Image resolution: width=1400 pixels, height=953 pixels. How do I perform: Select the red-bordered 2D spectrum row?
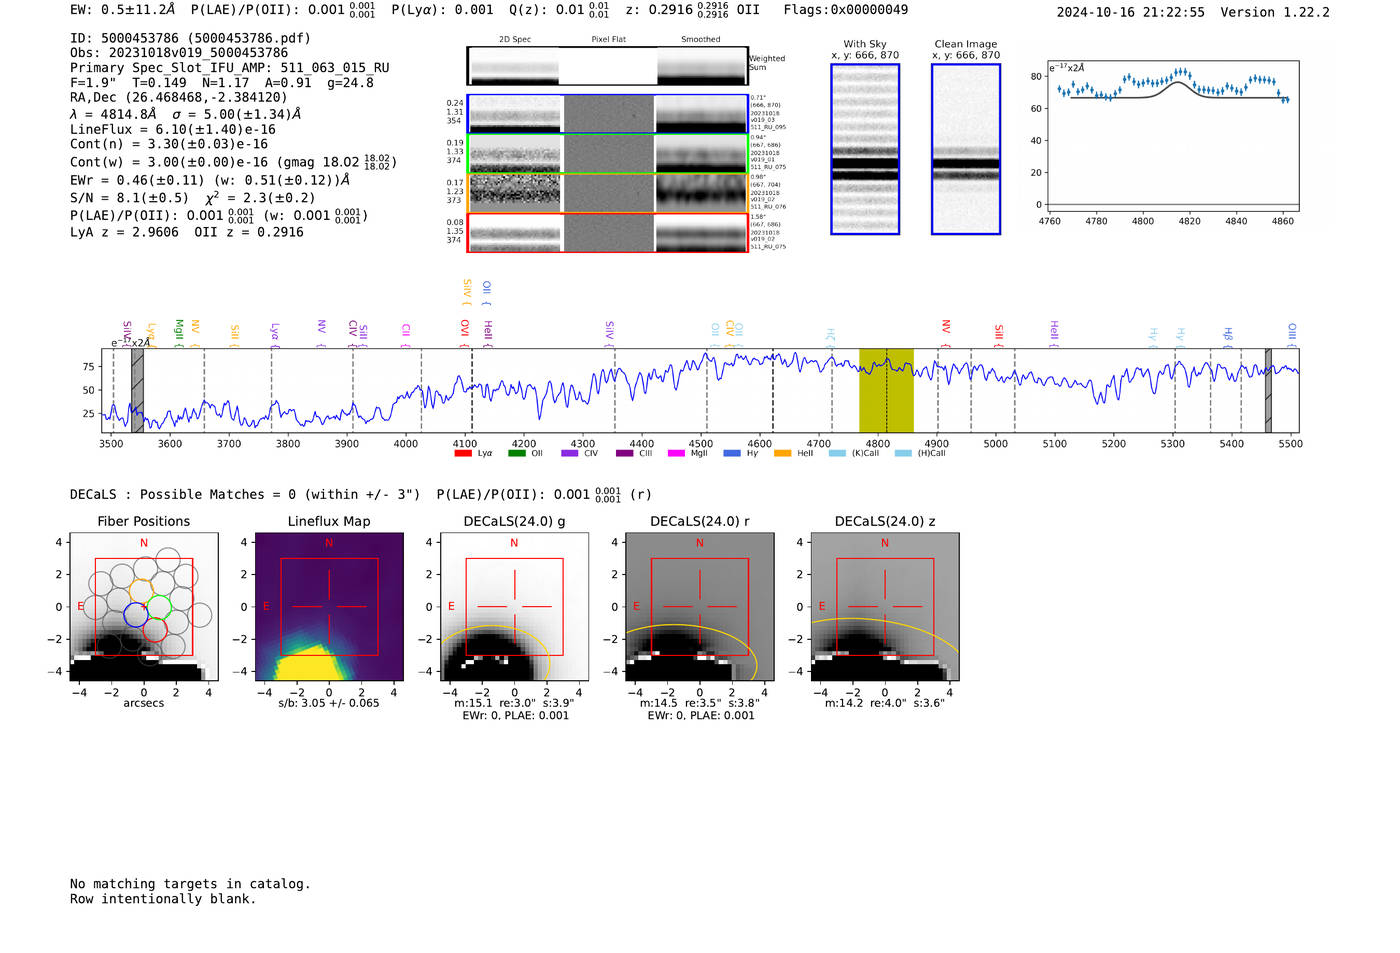(x=607, y=233)
